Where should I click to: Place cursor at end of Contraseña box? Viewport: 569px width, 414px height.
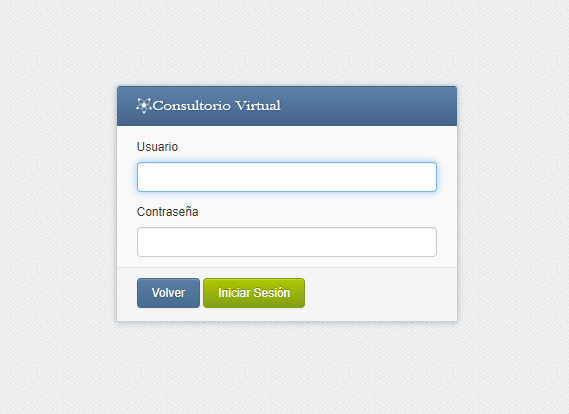(x=431, y=242)
